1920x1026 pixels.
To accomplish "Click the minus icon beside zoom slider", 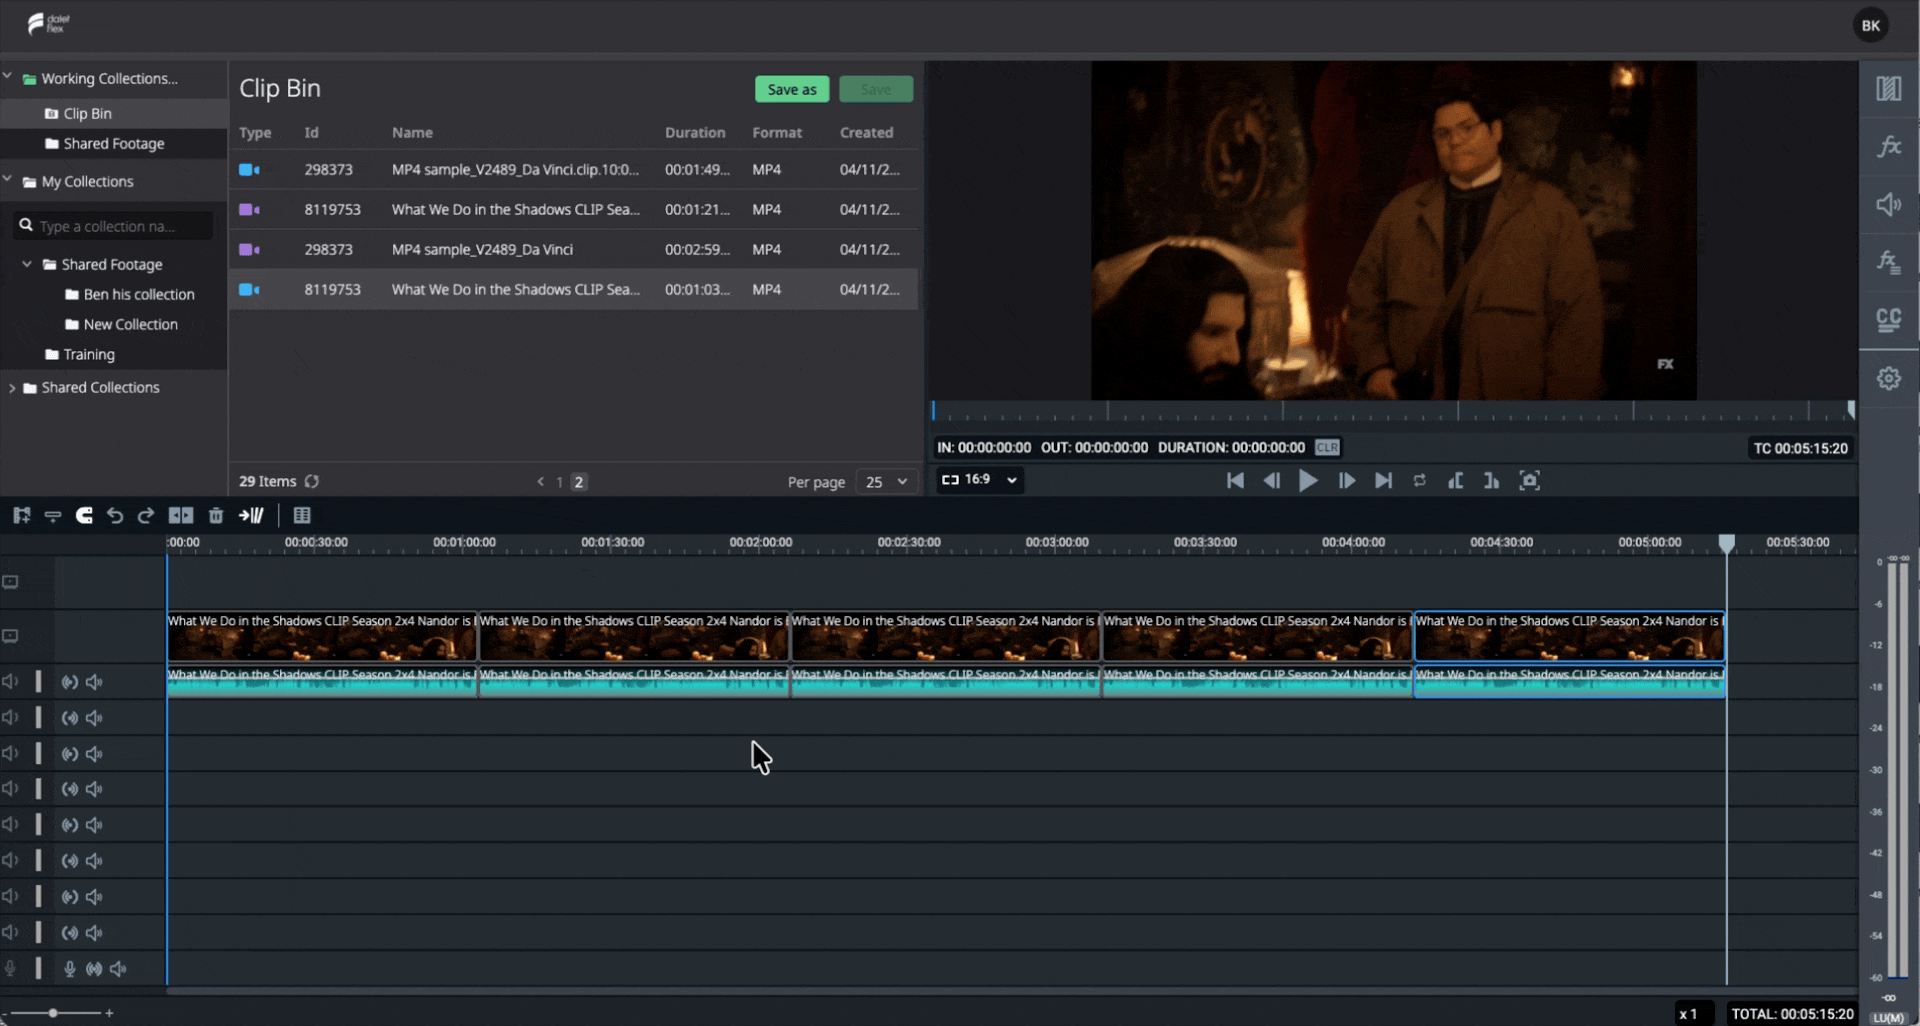I will point(5,1013).
